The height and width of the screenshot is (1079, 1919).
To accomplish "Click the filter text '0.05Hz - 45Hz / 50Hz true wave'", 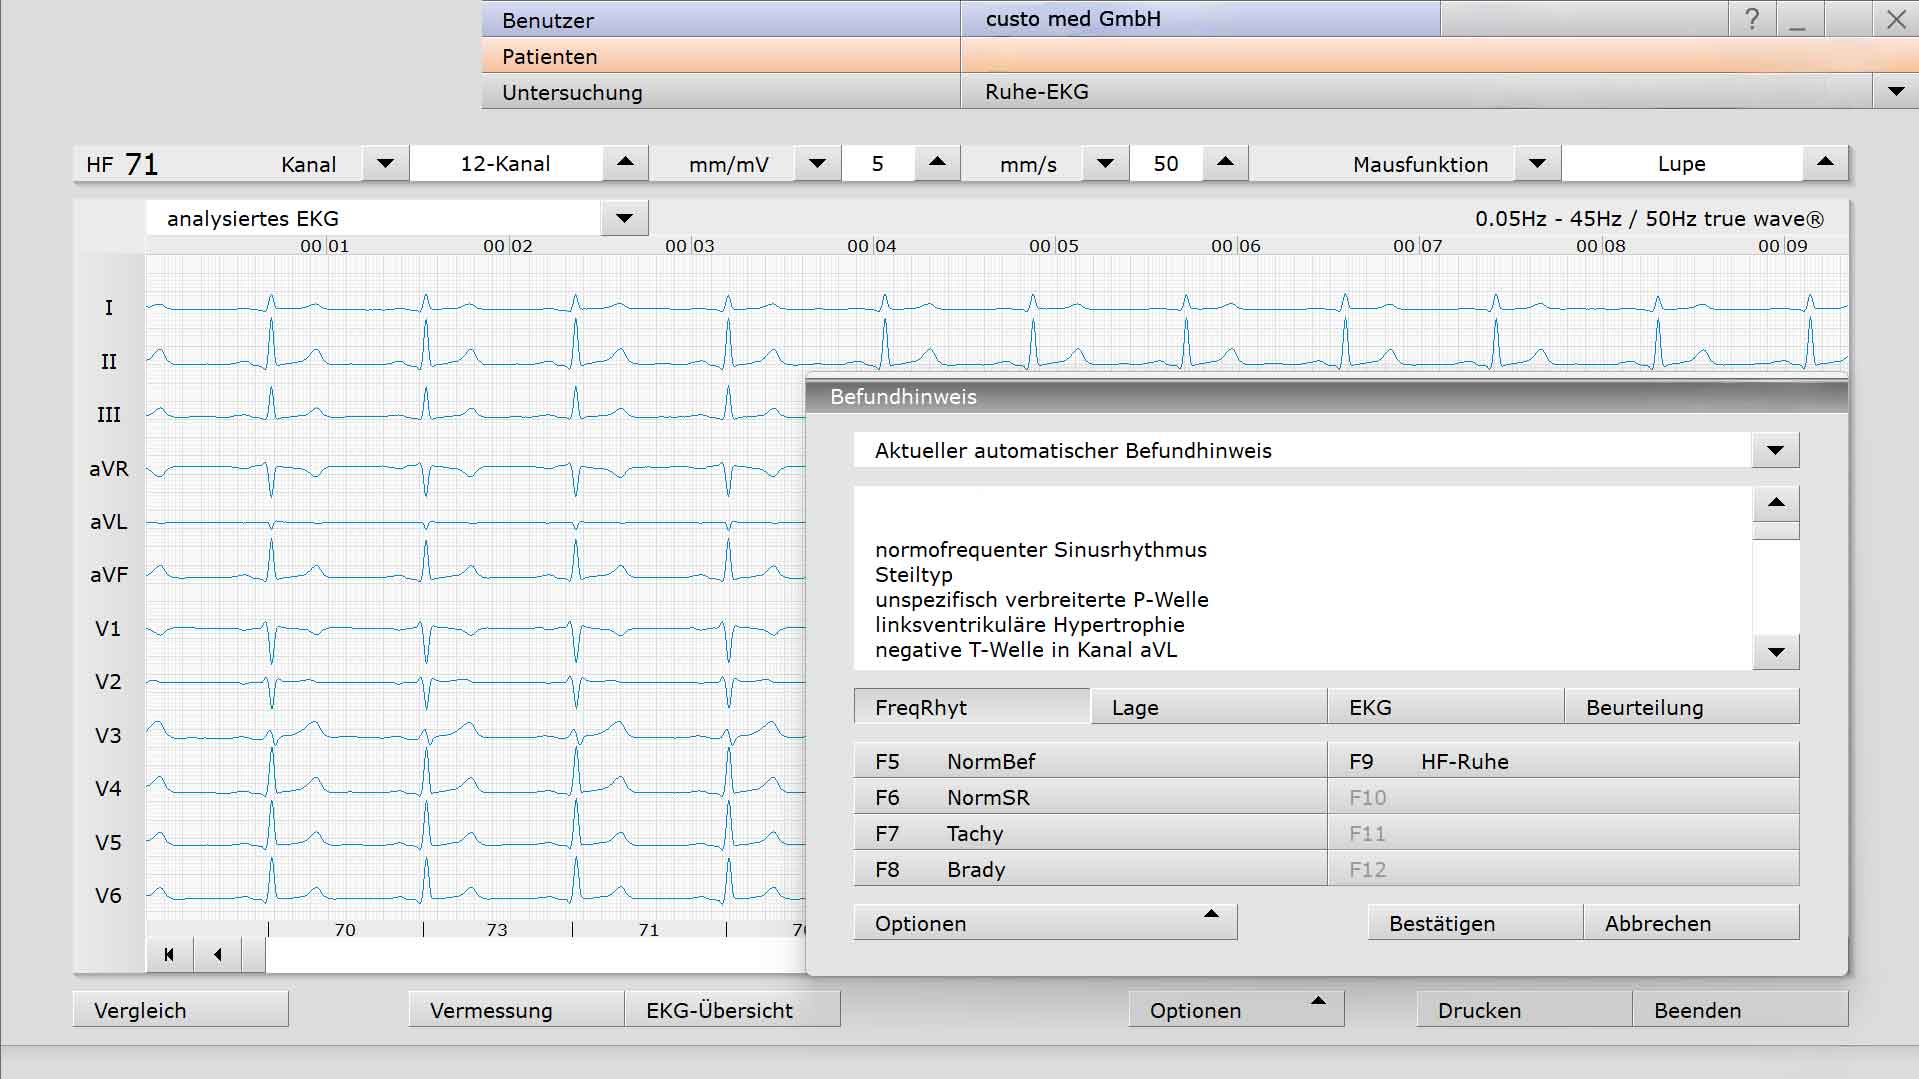I will pos(1649,219).
